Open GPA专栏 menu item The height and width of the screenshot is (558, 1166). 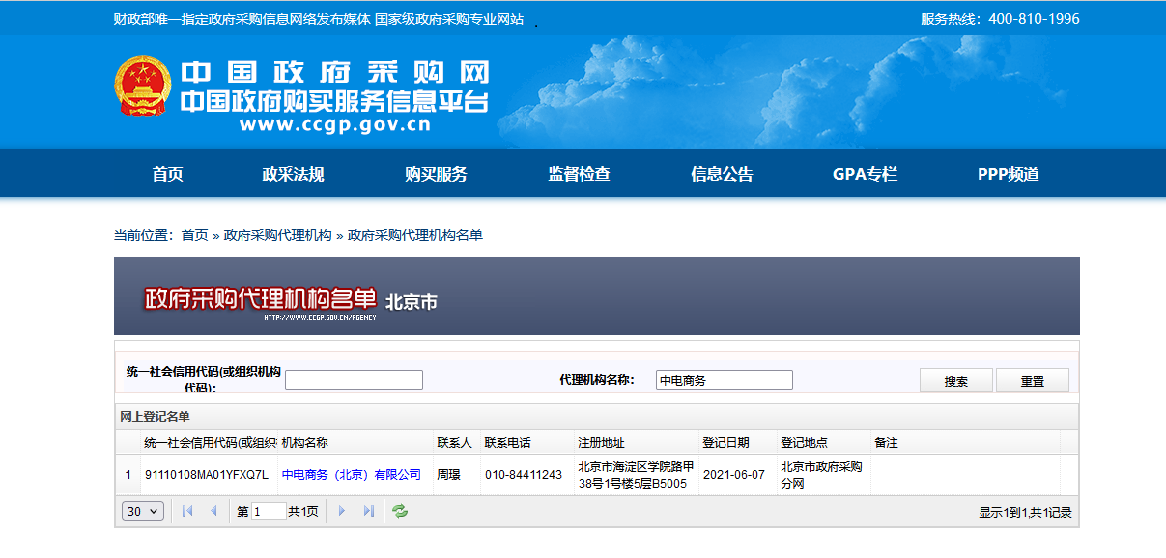click(x=865, y=174)
